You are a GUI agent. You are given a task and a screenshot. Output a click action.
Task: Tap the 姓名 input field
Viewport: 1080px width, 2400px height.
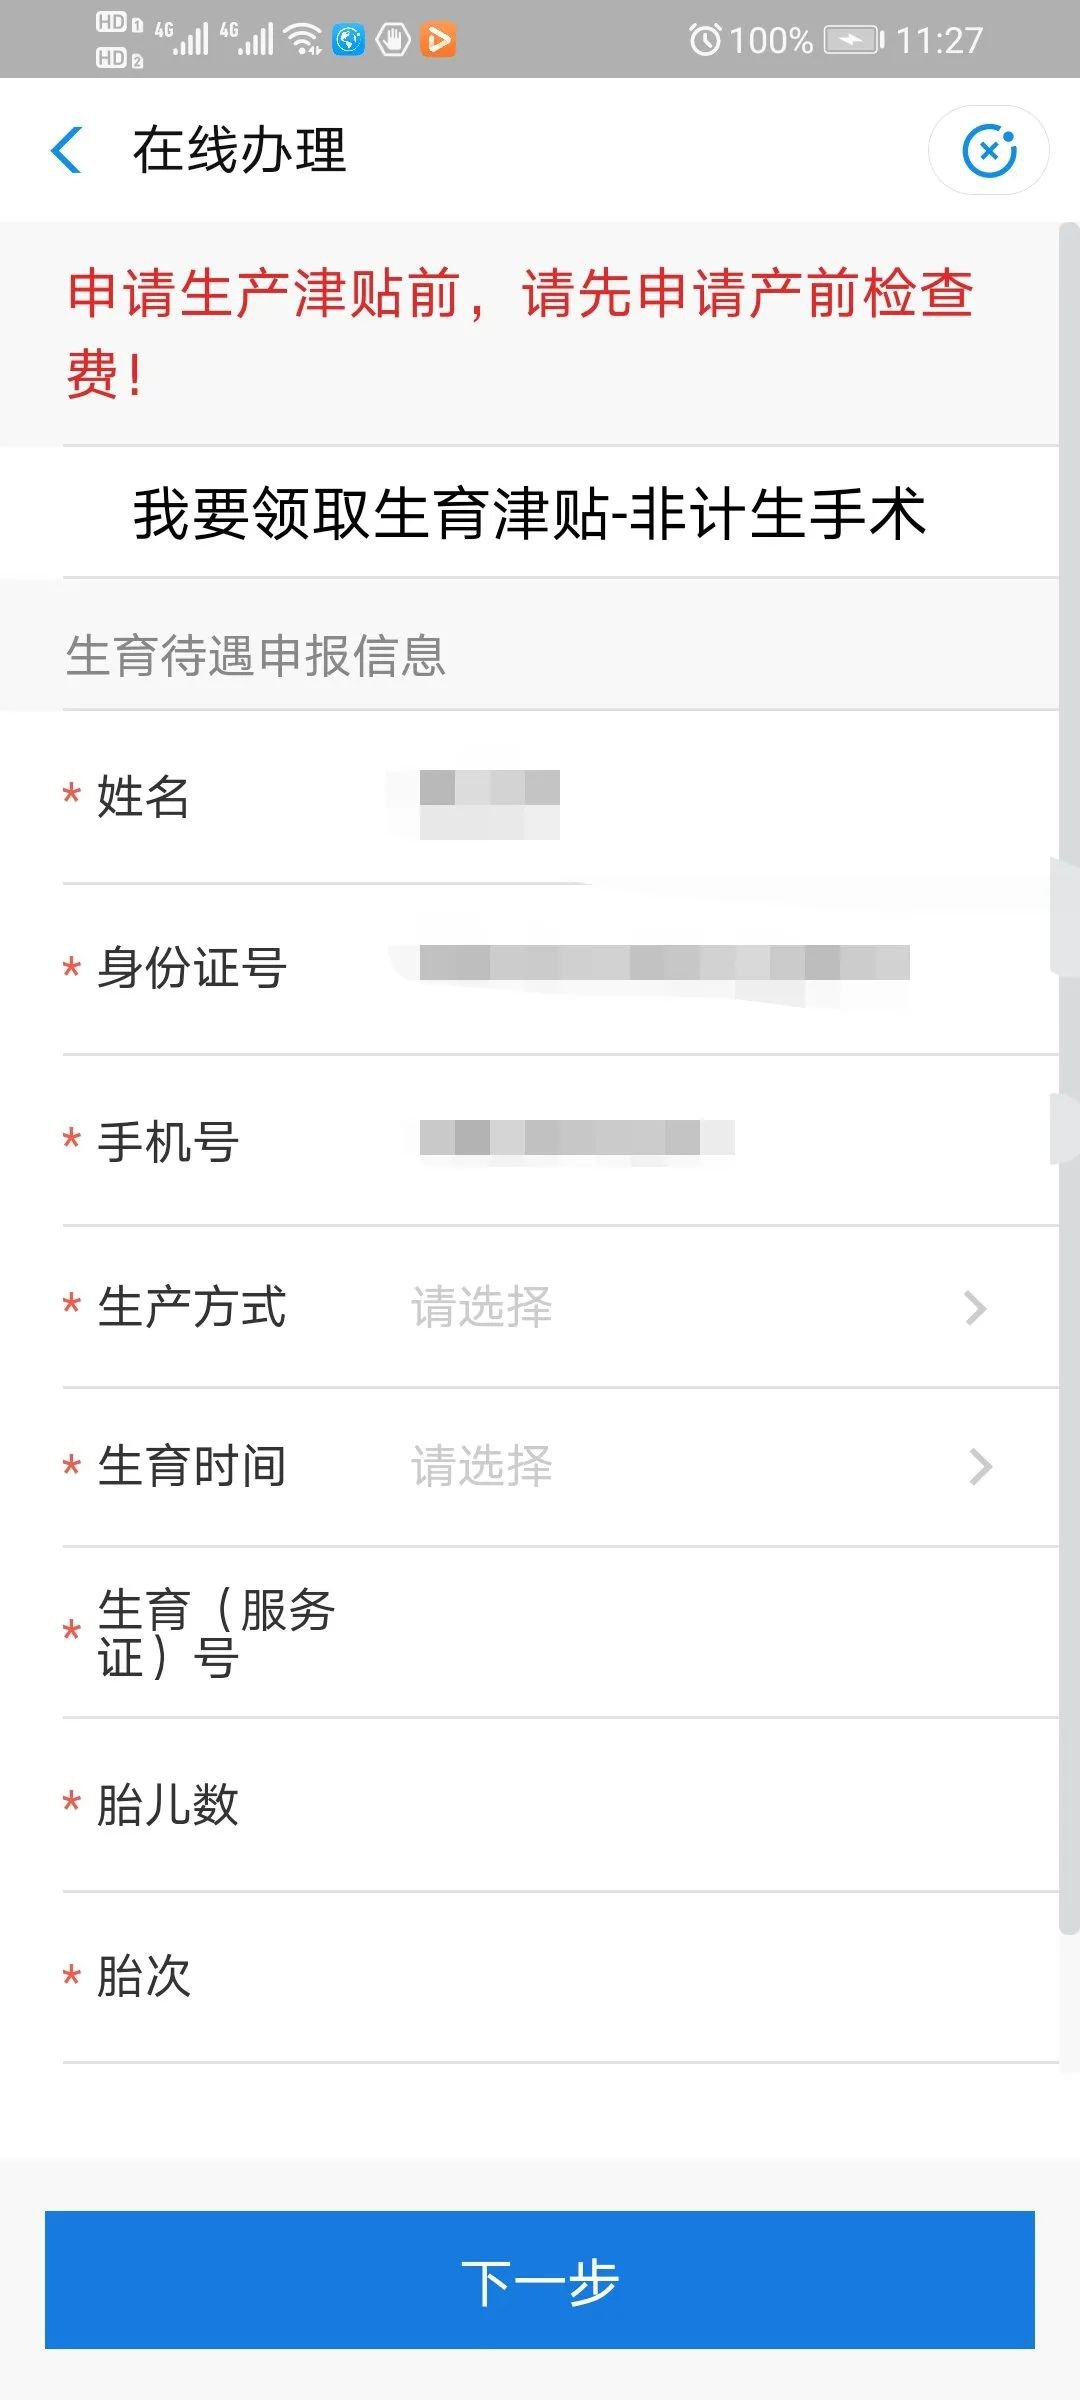click(x=700, y=798)
